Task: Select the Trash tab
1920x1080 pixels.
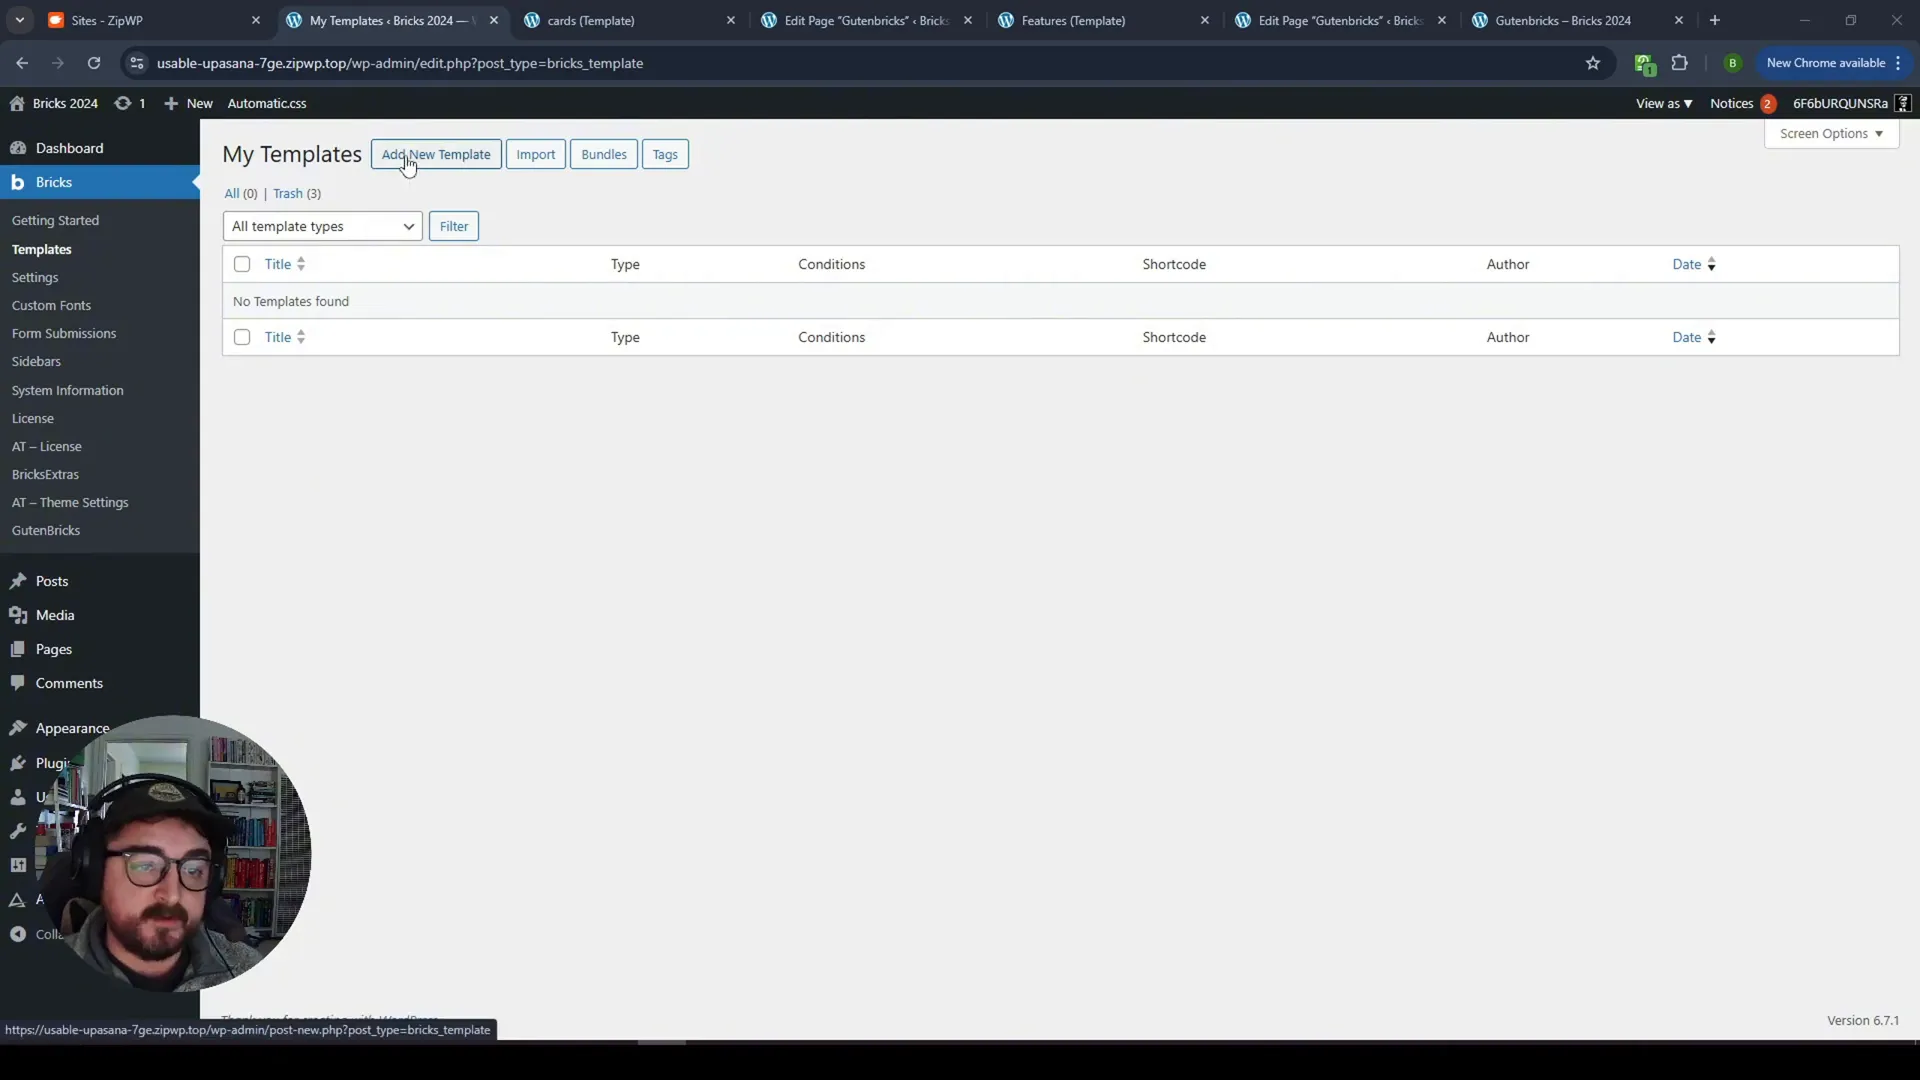Action: [x=297, y=193]
